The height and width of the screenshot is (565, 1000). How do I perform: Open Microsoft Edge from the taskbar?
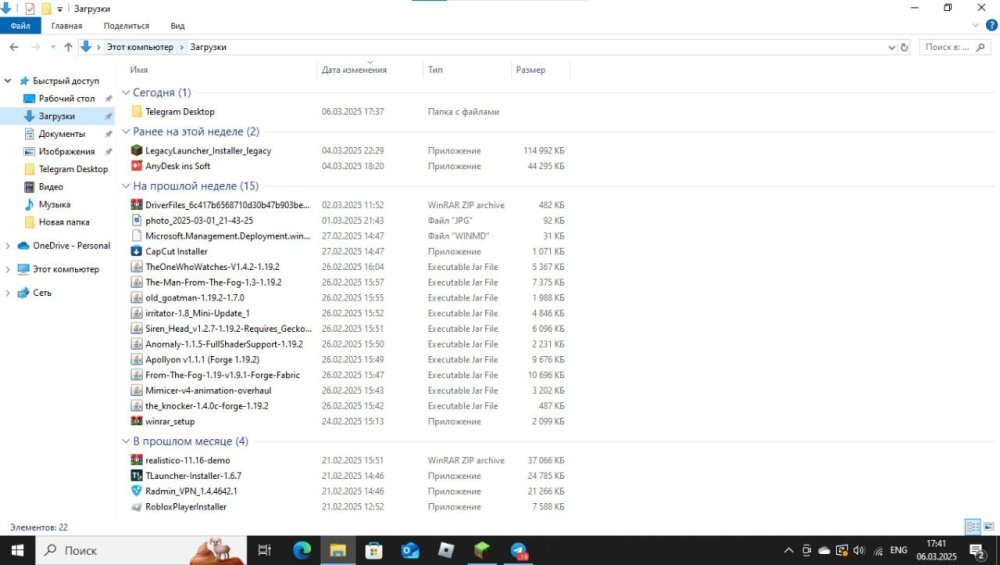tap(302, 550)
